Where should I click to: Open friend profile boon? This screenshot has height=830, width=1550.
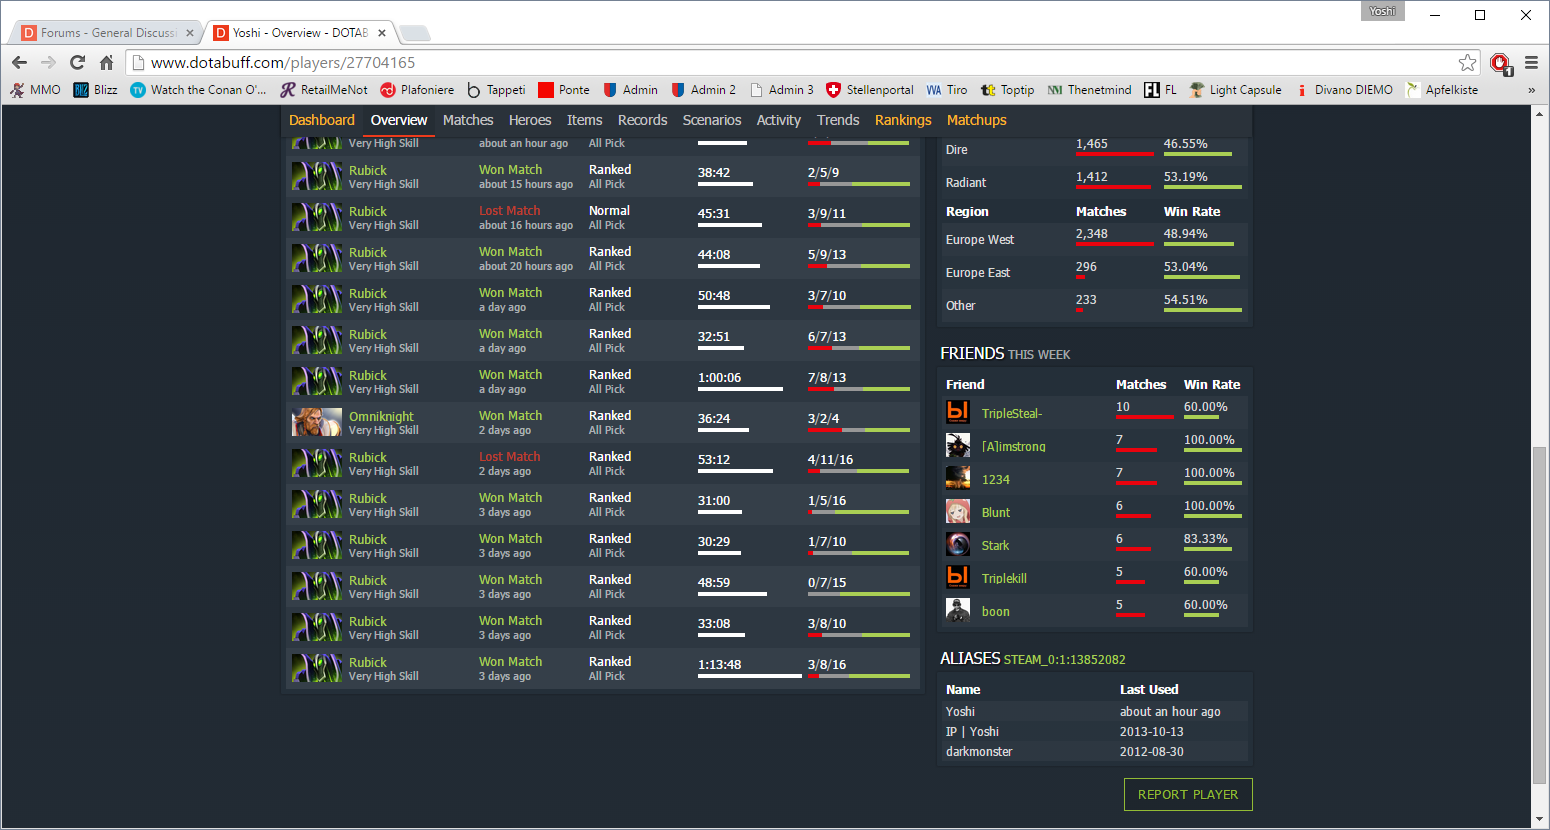coord(996,611)
